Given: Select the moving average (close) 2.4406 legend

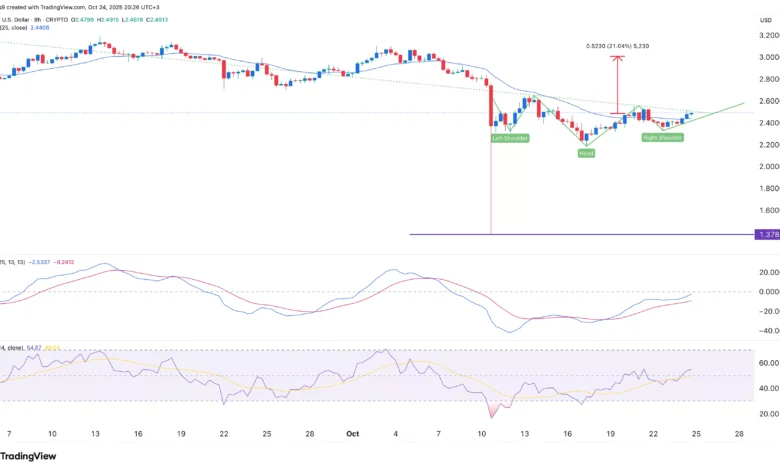Looking at the screenshot, I should pyautogui.click(x=30, y=27).
